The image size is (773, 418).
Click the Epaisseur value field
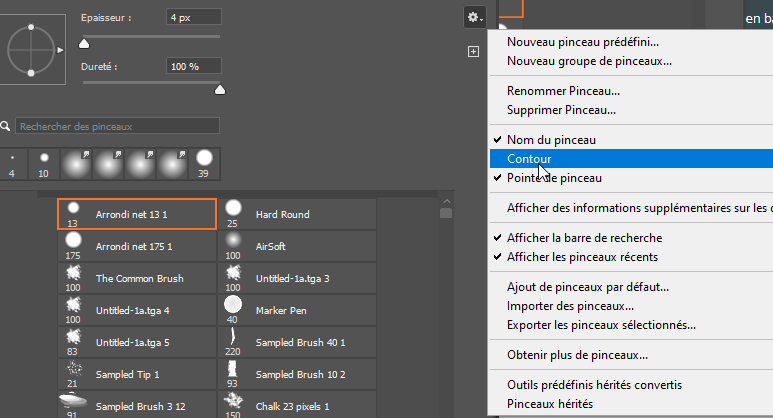click(x=193, y=18)
